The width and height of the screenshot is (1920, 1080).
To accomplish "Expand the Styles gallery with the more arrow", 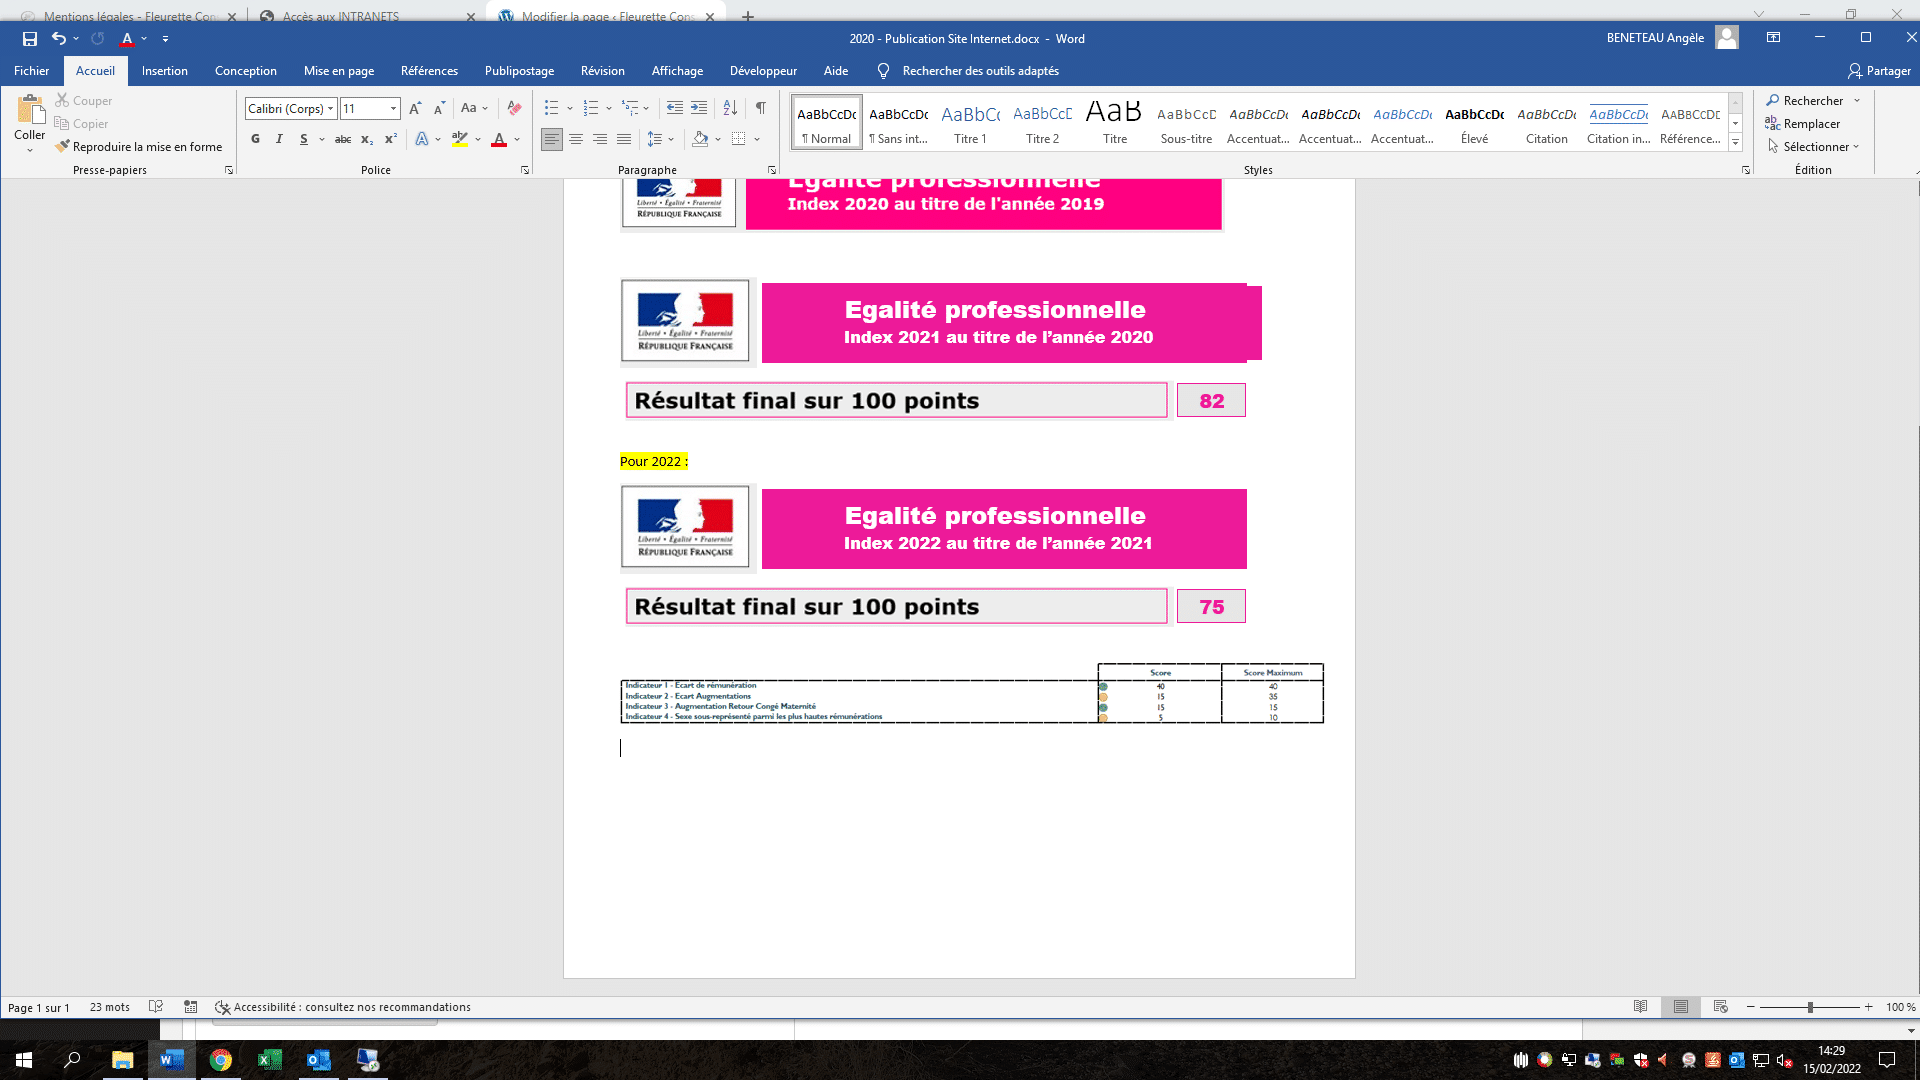I will (1736, 142).
